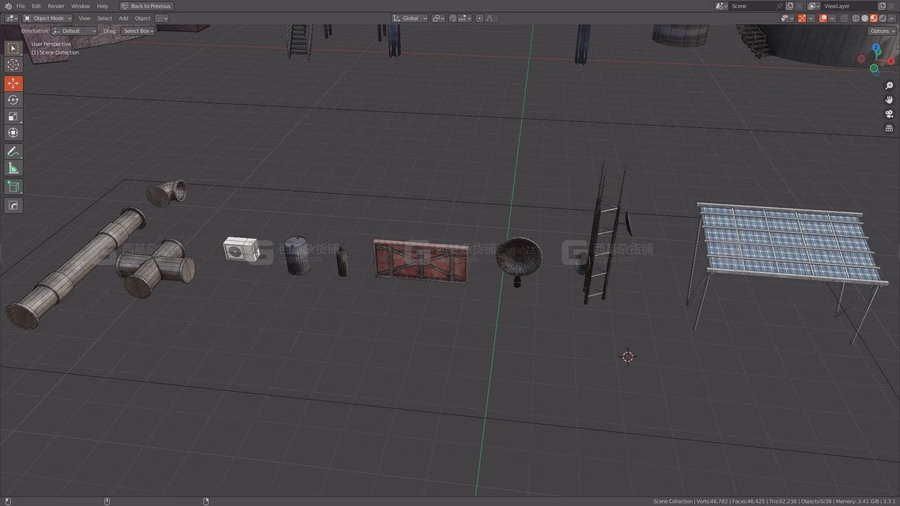Image resolution: width=900 pixels, height=506 pixels.
Task: Open the pivot point dropdown
Action: click(439, 18)
